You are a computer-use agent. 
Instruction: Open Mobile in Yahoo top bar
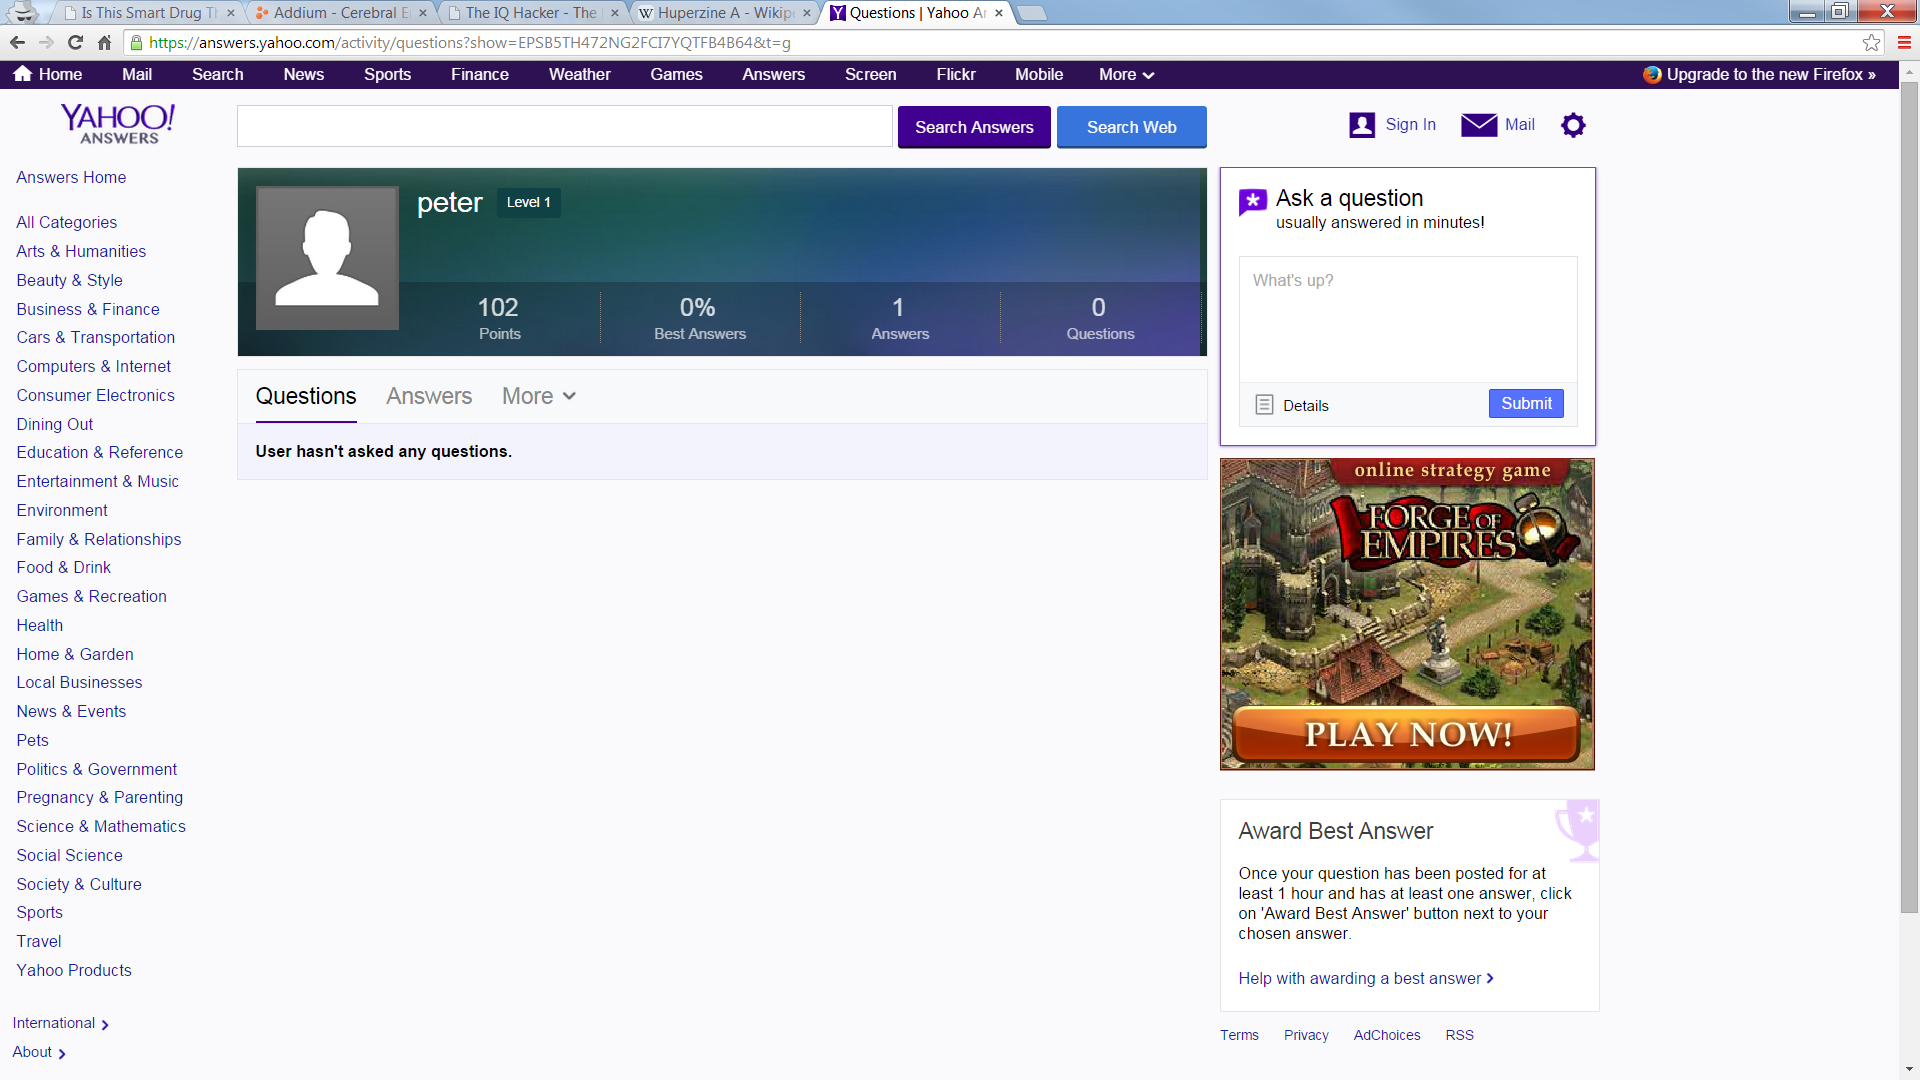[x=1039, y=75]
